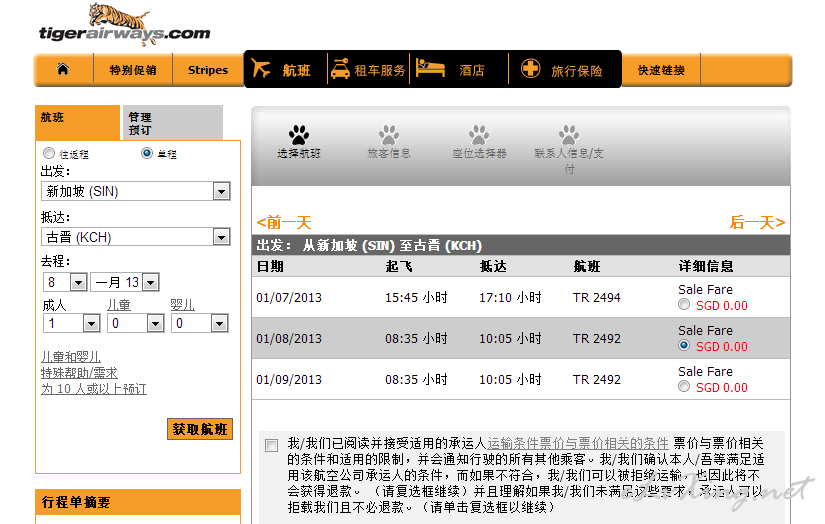Select the 往返程 round-trip radio button
The image size is (825, 524).
click(x=49, y=153)
